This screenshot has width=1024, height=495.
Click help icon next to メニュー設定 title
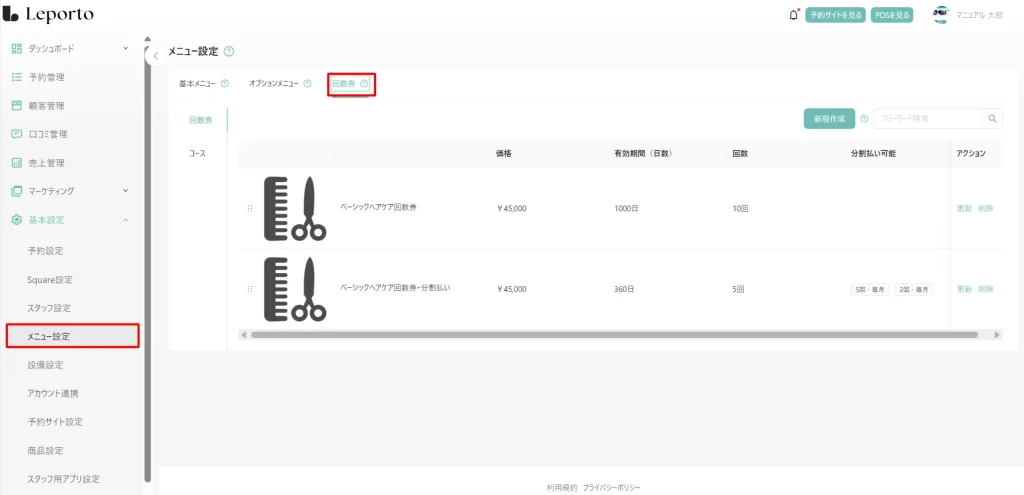229,51
